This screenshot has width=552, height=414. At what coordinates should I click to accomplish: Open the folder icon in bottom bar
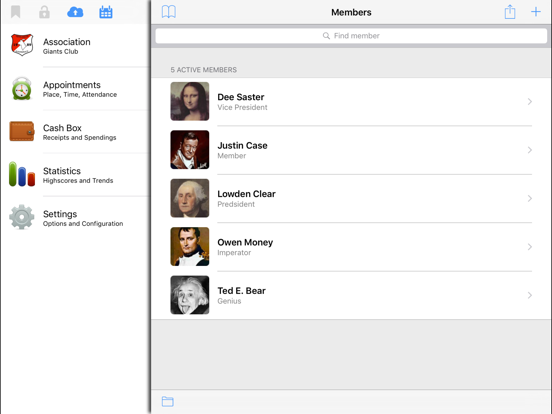(168, 401)
